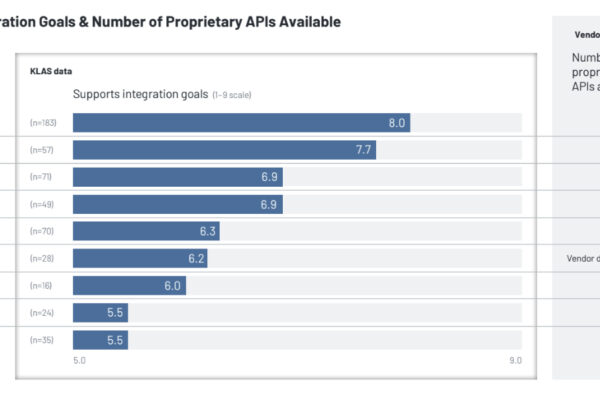Click the 5.0 axis minimum label

tap(79, 360)
